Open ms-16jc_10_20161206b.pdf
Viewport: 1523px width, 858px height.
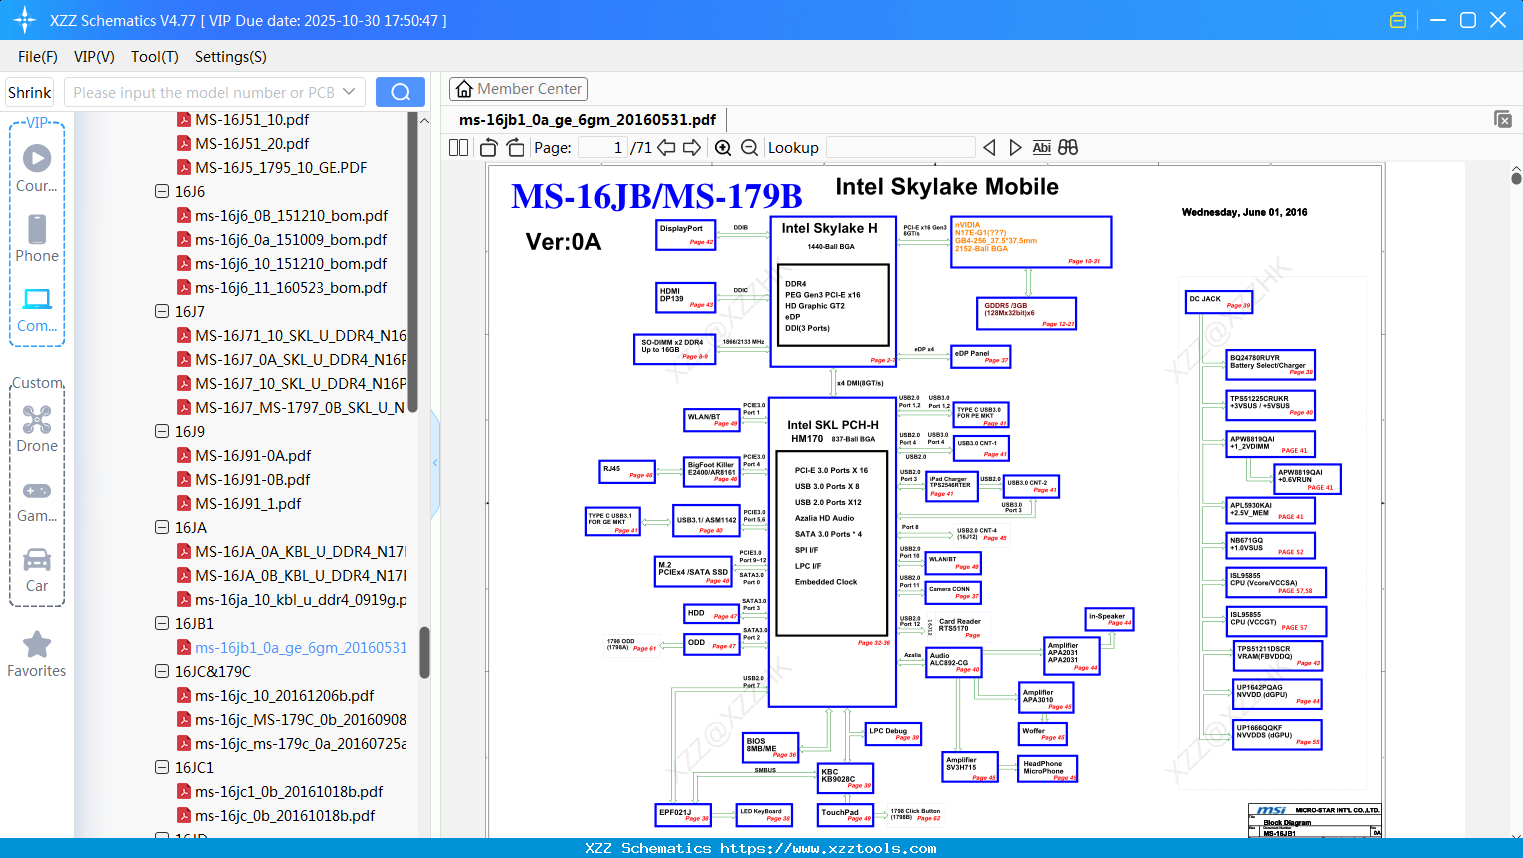click(284, 695)
